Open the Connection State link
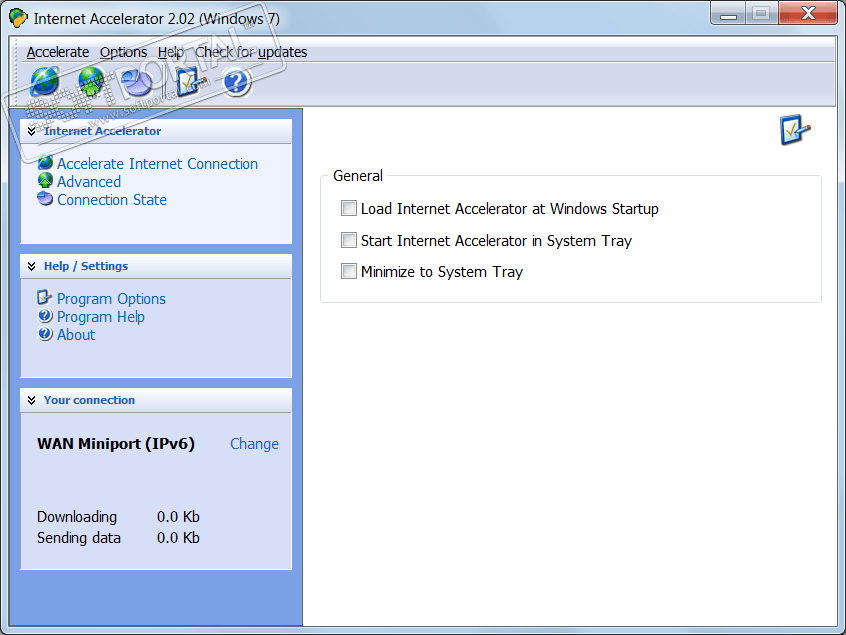The width and height of the screenshot is (846, 635). point(112,200)
